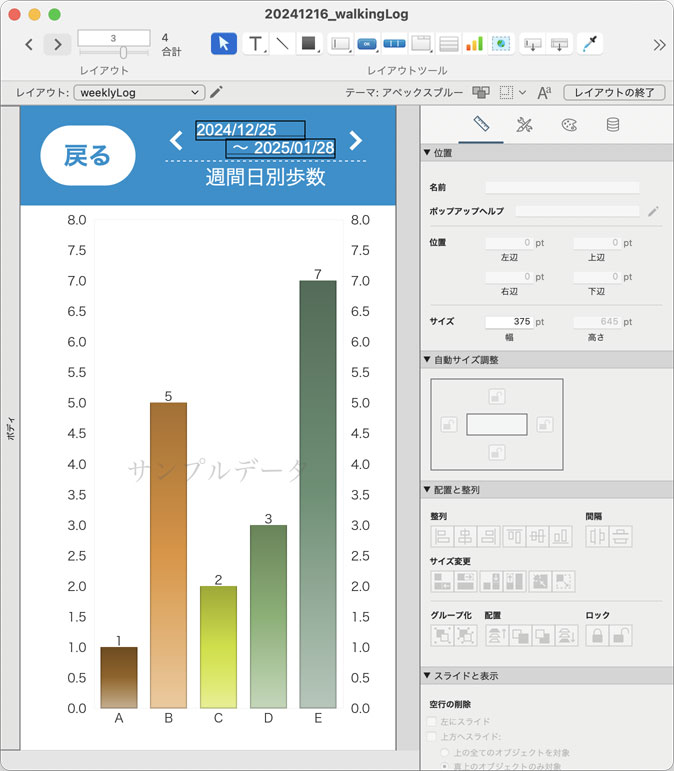Click the align left edges icon

click(442, 536)
